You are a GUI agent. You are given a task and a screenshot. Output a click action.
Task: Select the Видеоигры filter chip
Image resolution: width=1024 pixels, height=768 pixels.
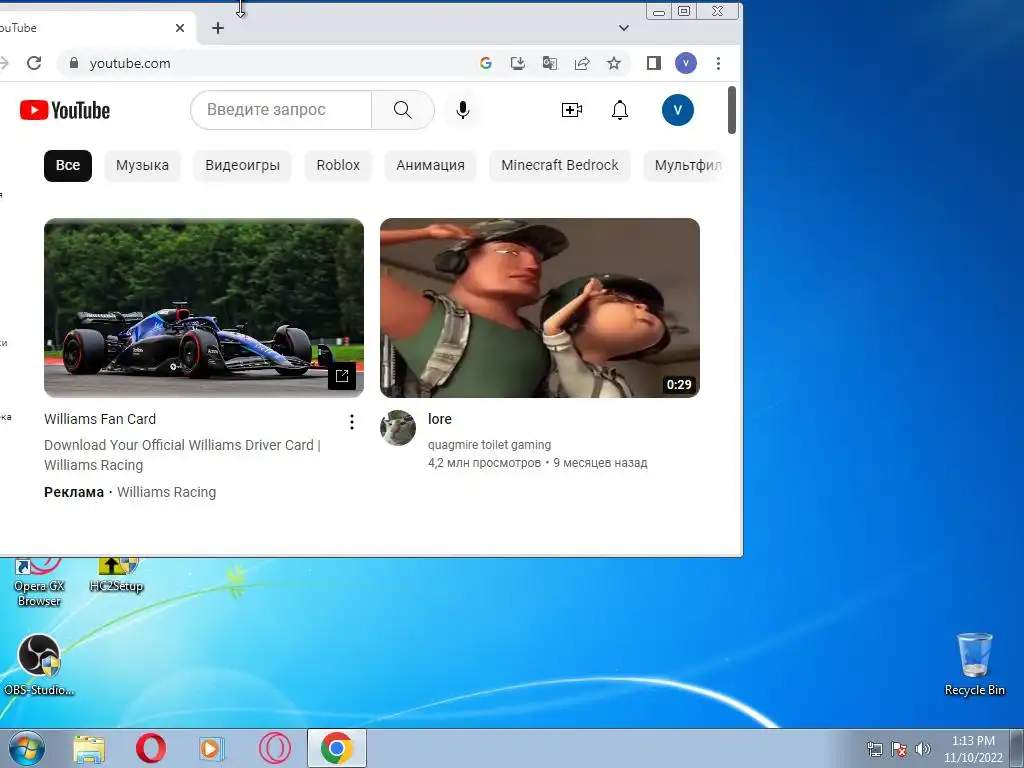click(242, 165)
